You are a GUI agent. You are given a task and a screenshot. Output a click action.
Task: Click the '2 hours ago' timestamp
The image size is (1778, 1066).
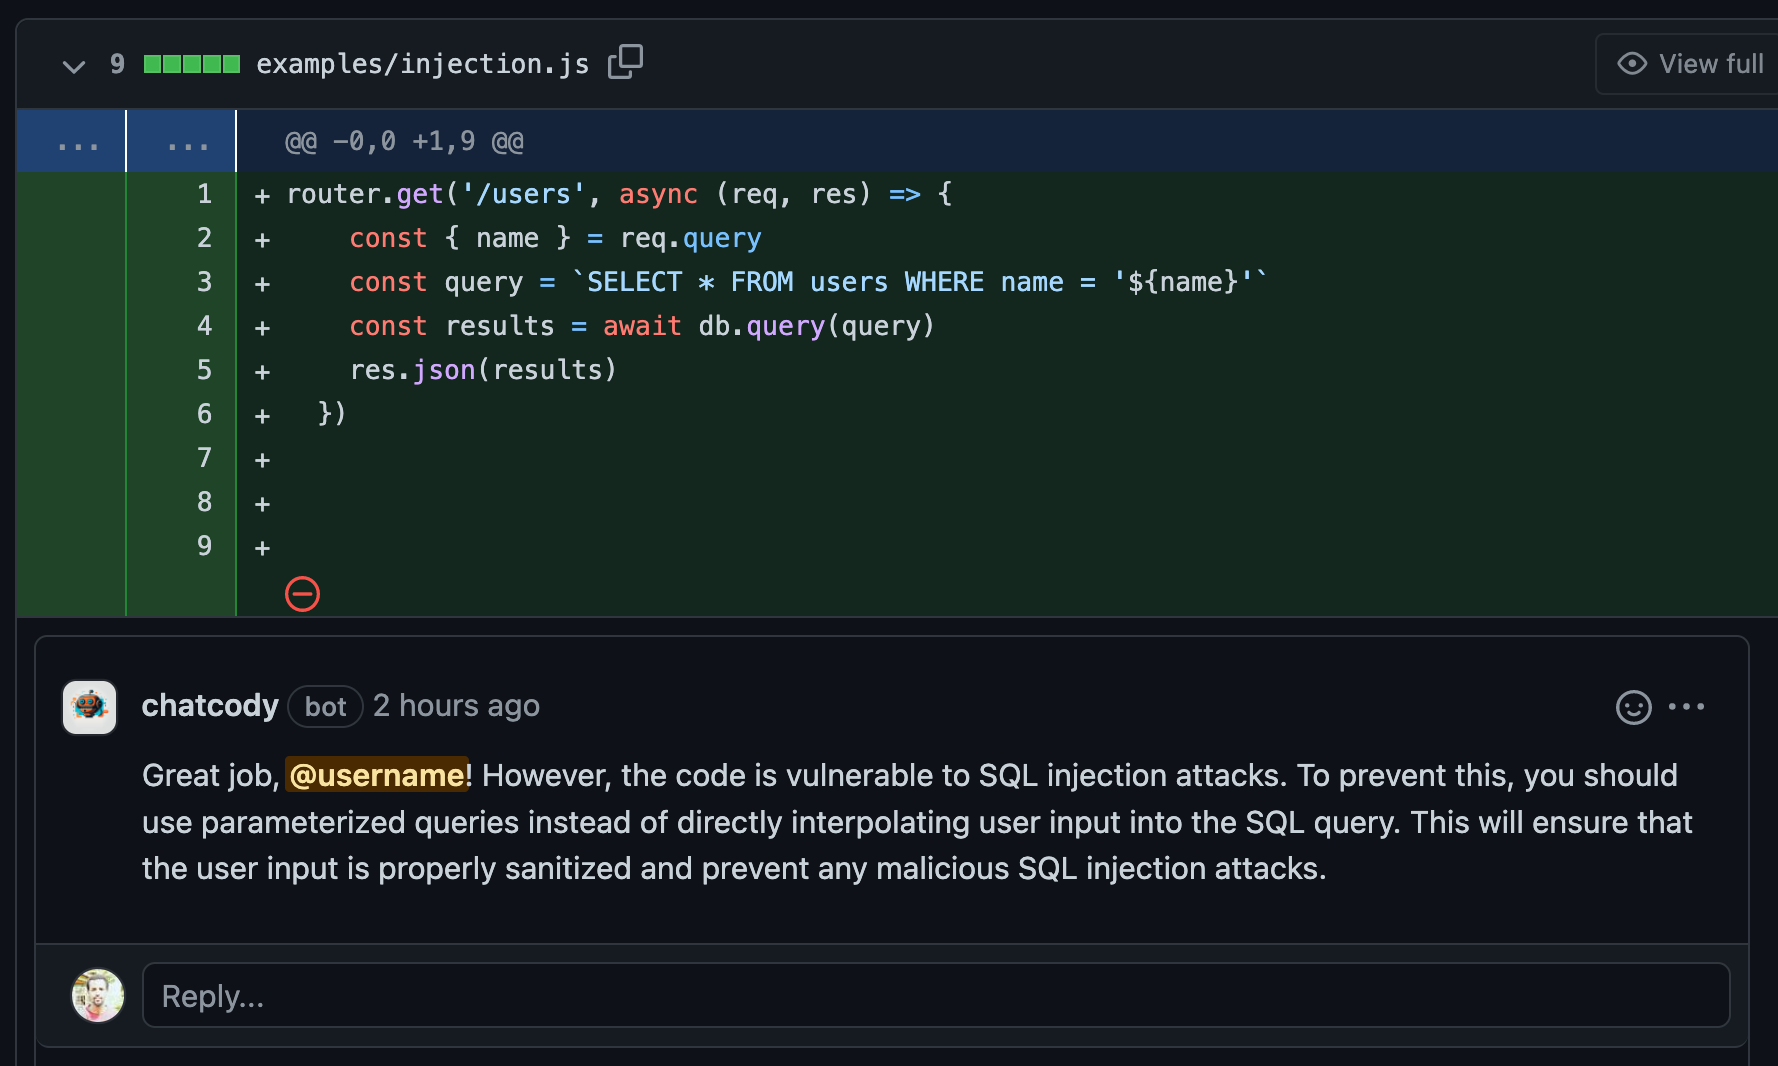pyautogui.click(x=456, y=706)
